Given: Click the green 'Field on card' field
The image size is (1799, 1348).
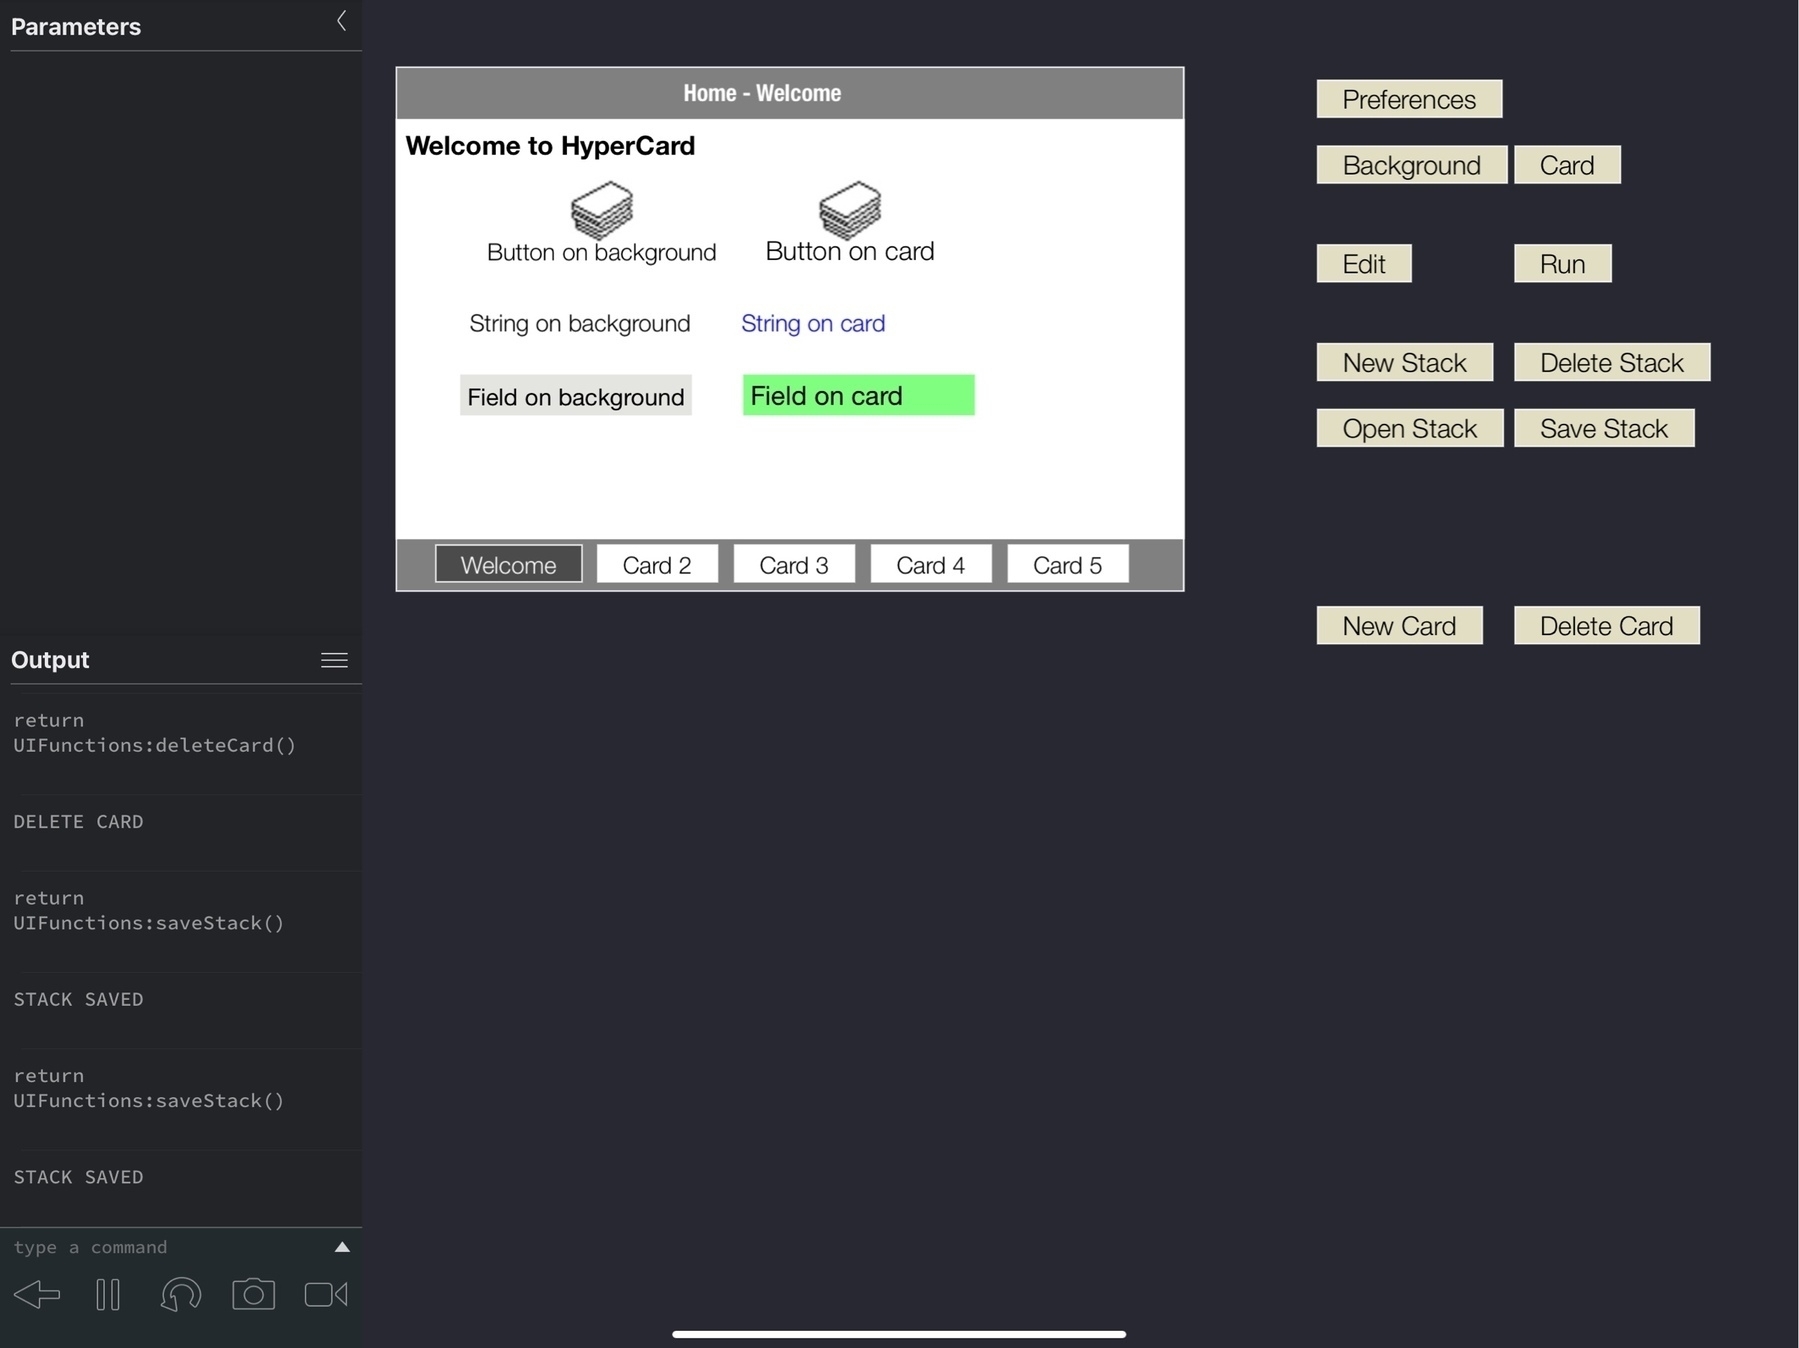Looking at the screenshot, I should coord(858,396).
